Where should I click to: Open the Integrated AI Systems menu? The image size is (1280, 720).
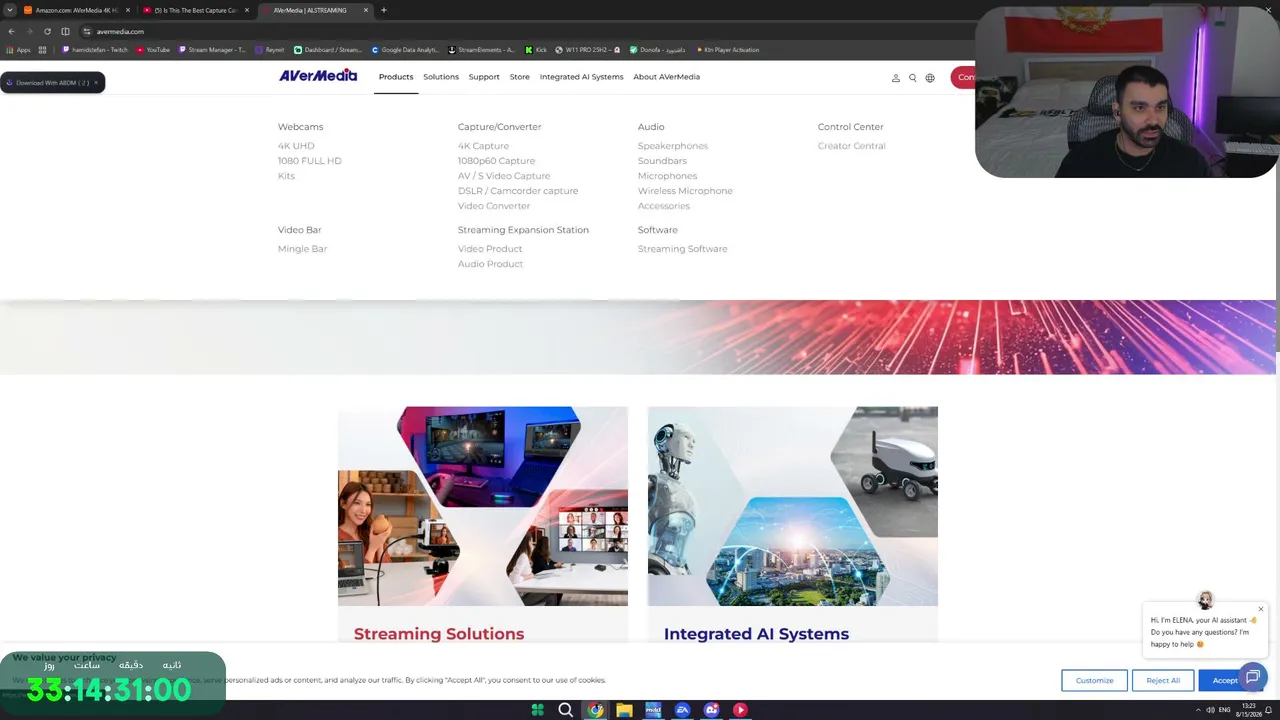[x=581, y=77]
